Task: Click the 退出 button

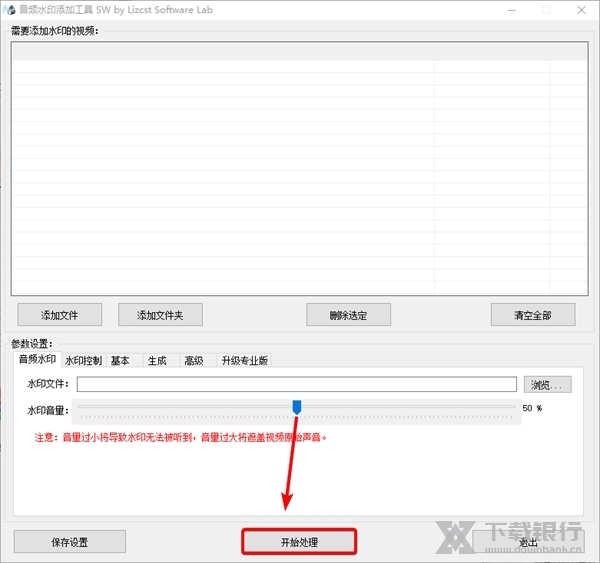Action: [528, 542]
